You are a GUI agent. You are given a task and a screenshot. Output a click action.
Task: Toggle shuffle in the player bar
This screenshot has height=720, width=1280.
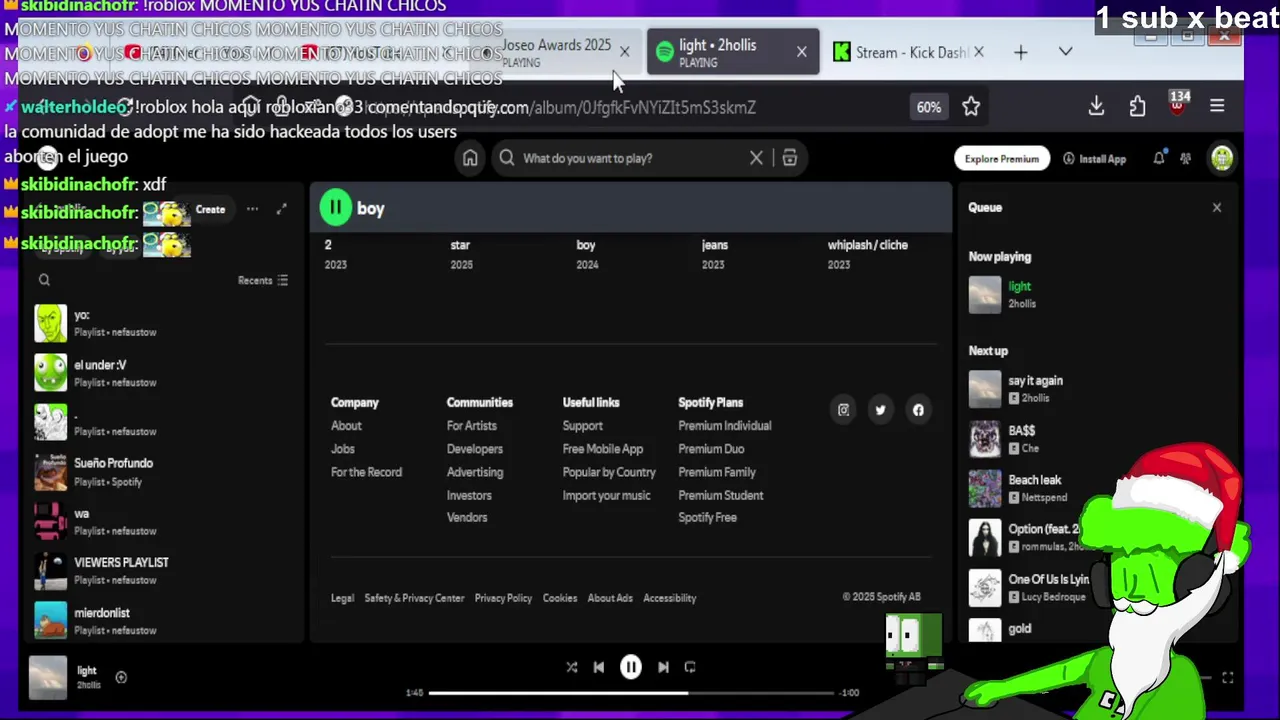click(572, 667)
